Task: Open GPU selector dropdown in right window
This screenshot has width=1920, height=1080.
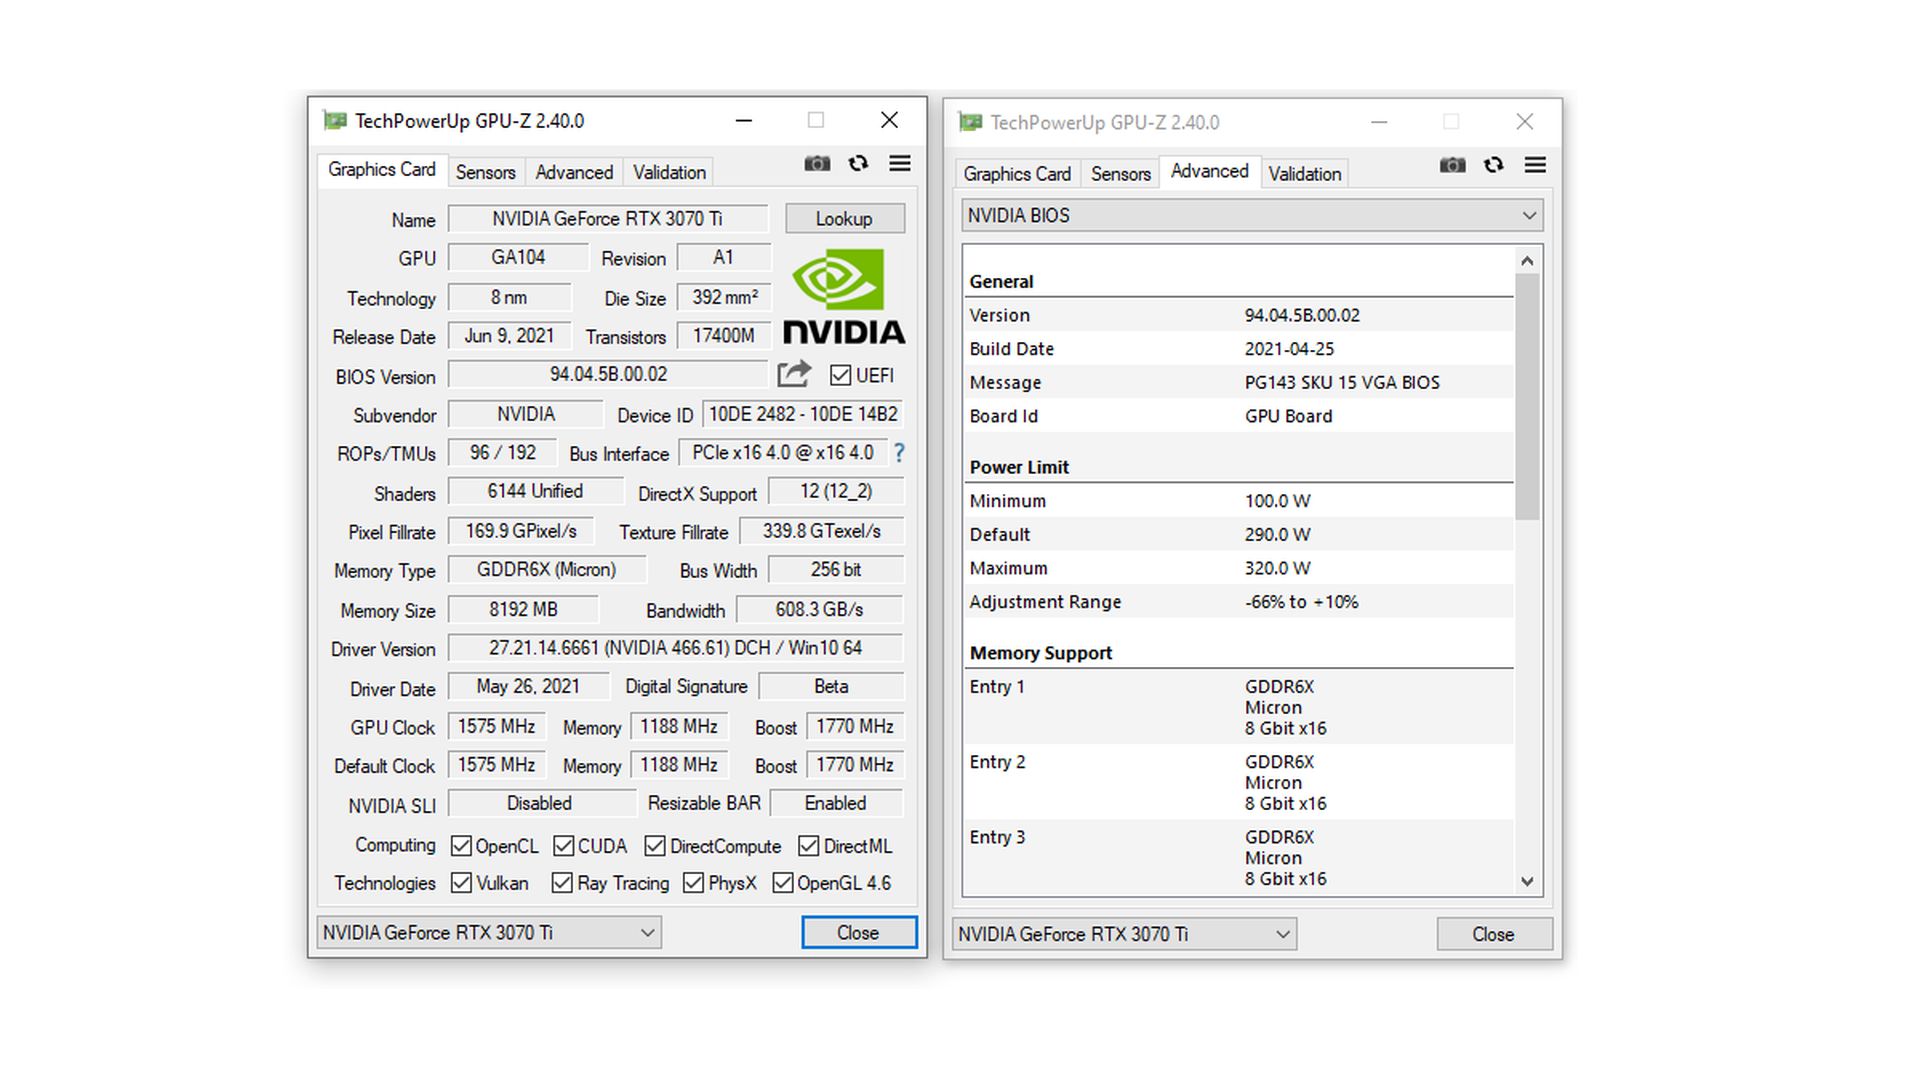Action: pyautogui.click(x=1282, y=935)
